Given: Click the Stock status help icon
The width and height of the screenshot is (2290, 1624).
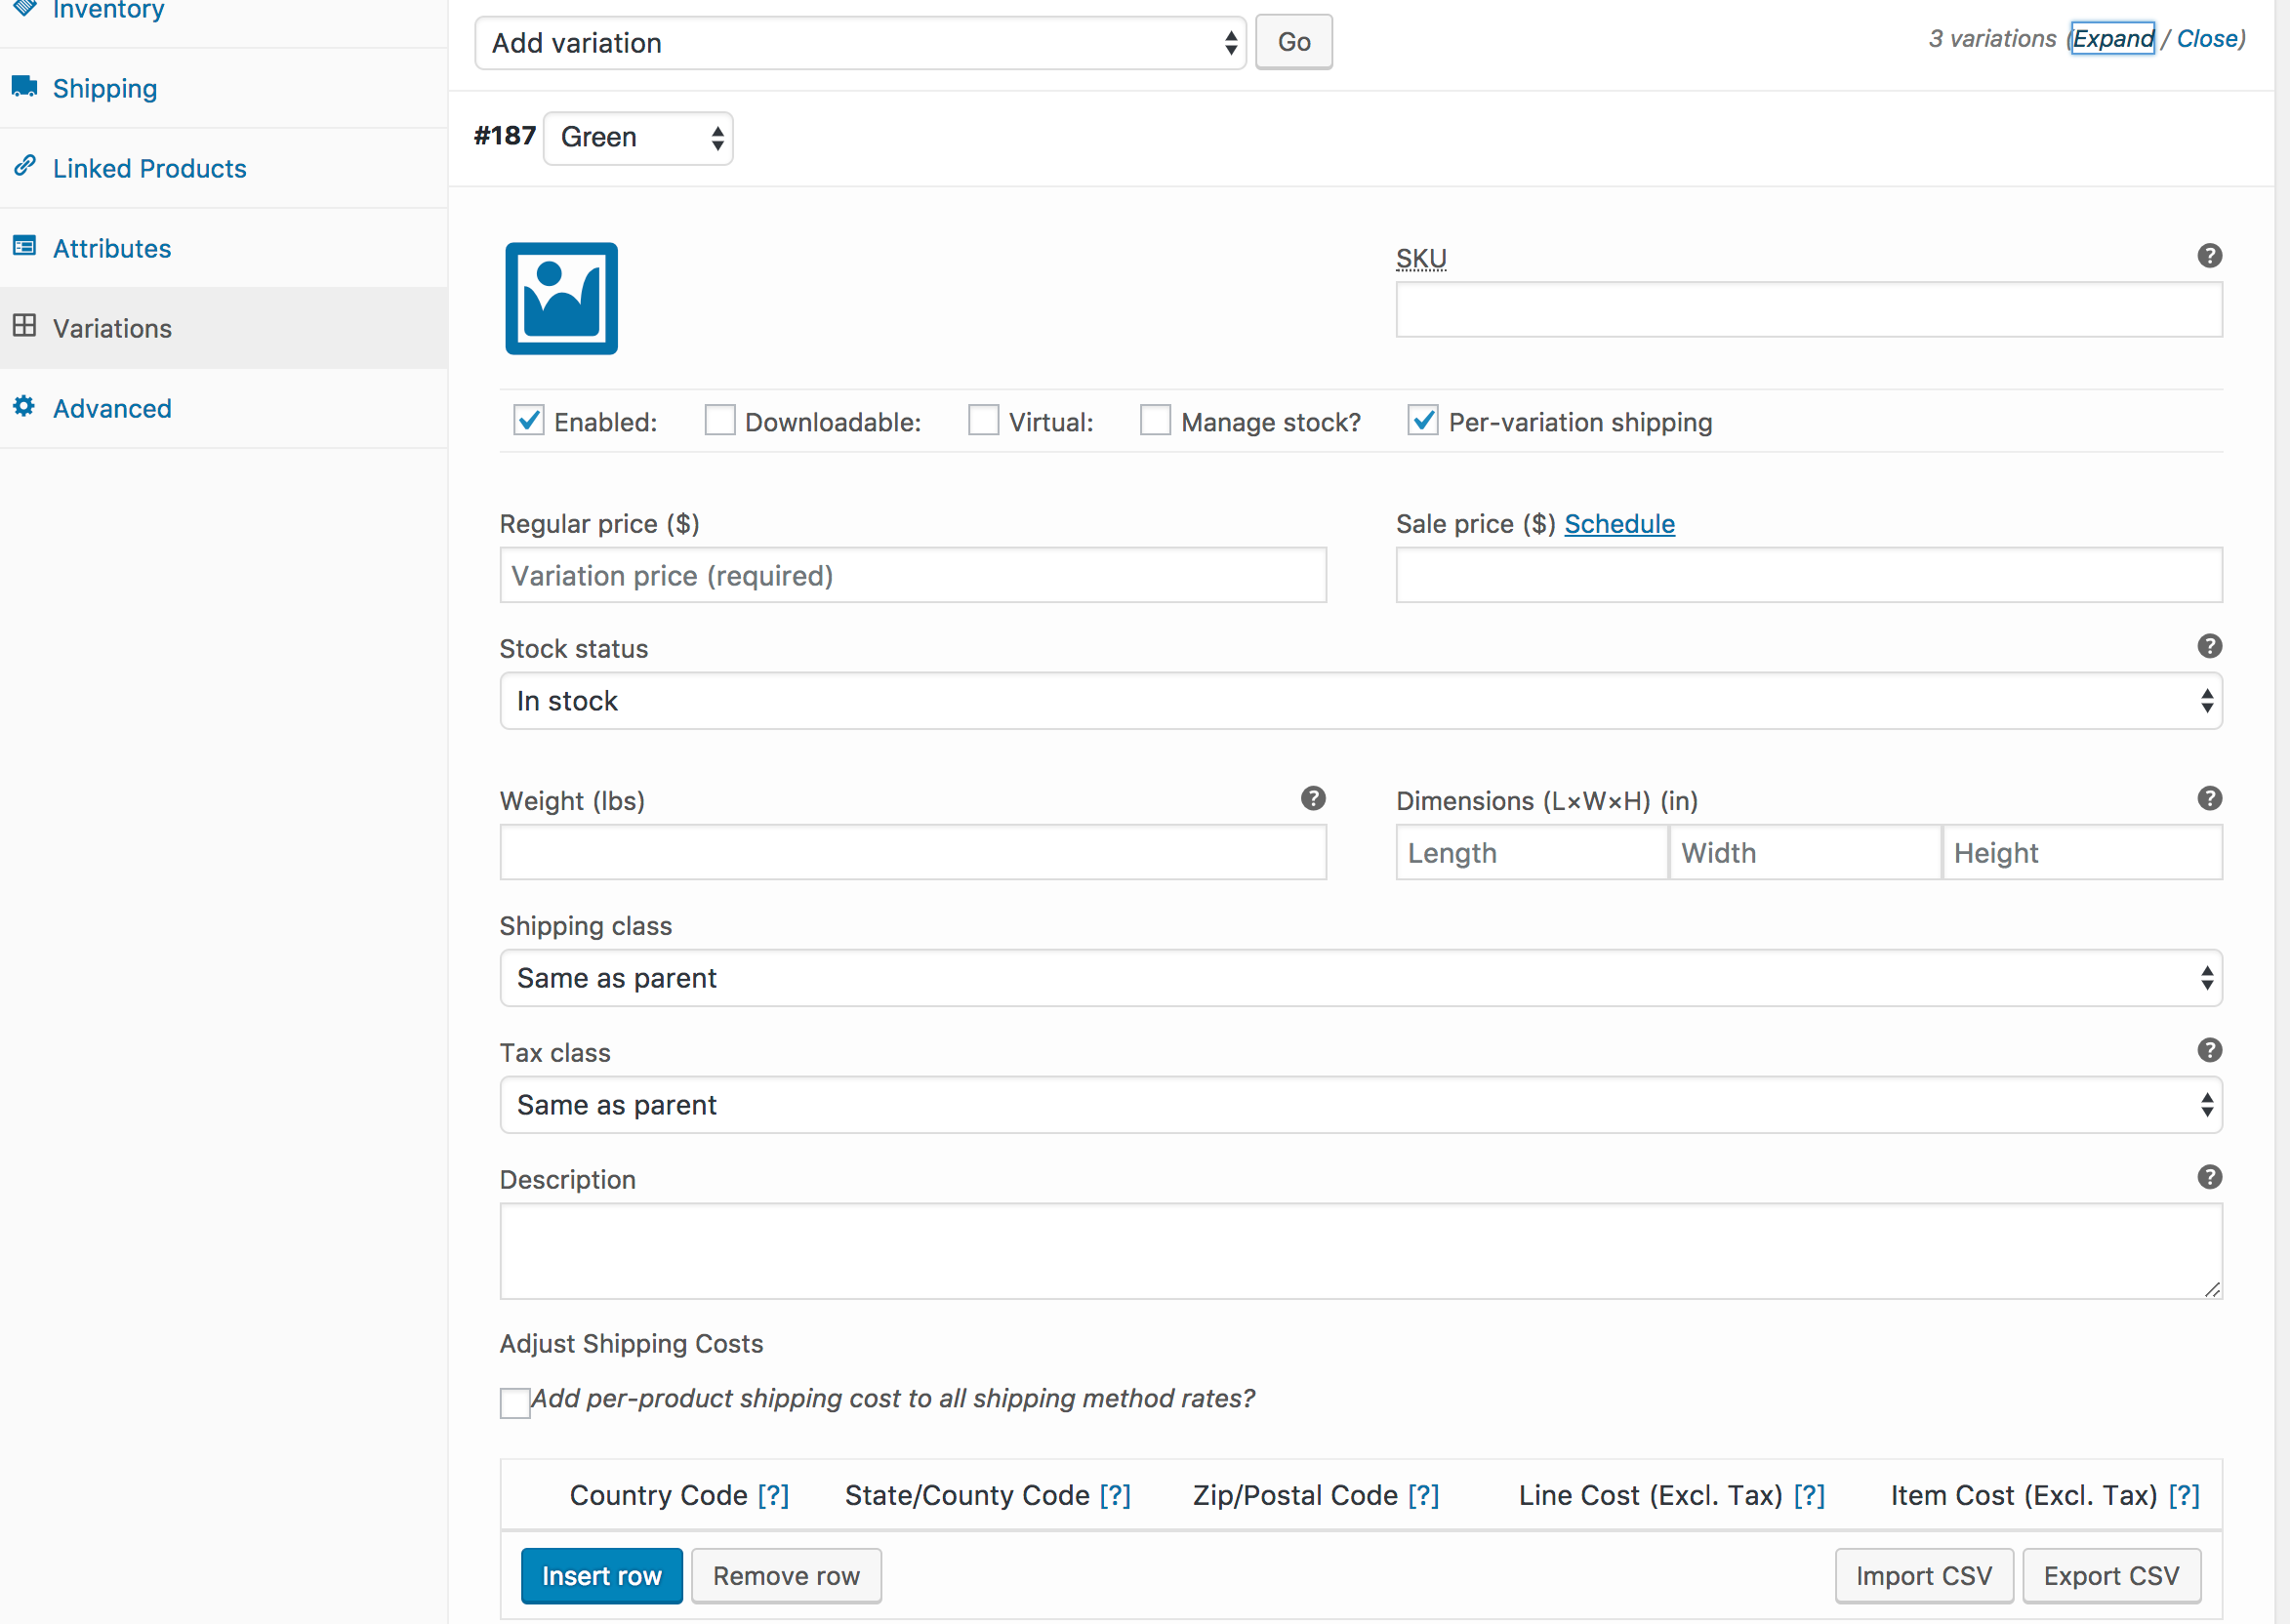Looking at the screenshot, I should (2209, 646).
